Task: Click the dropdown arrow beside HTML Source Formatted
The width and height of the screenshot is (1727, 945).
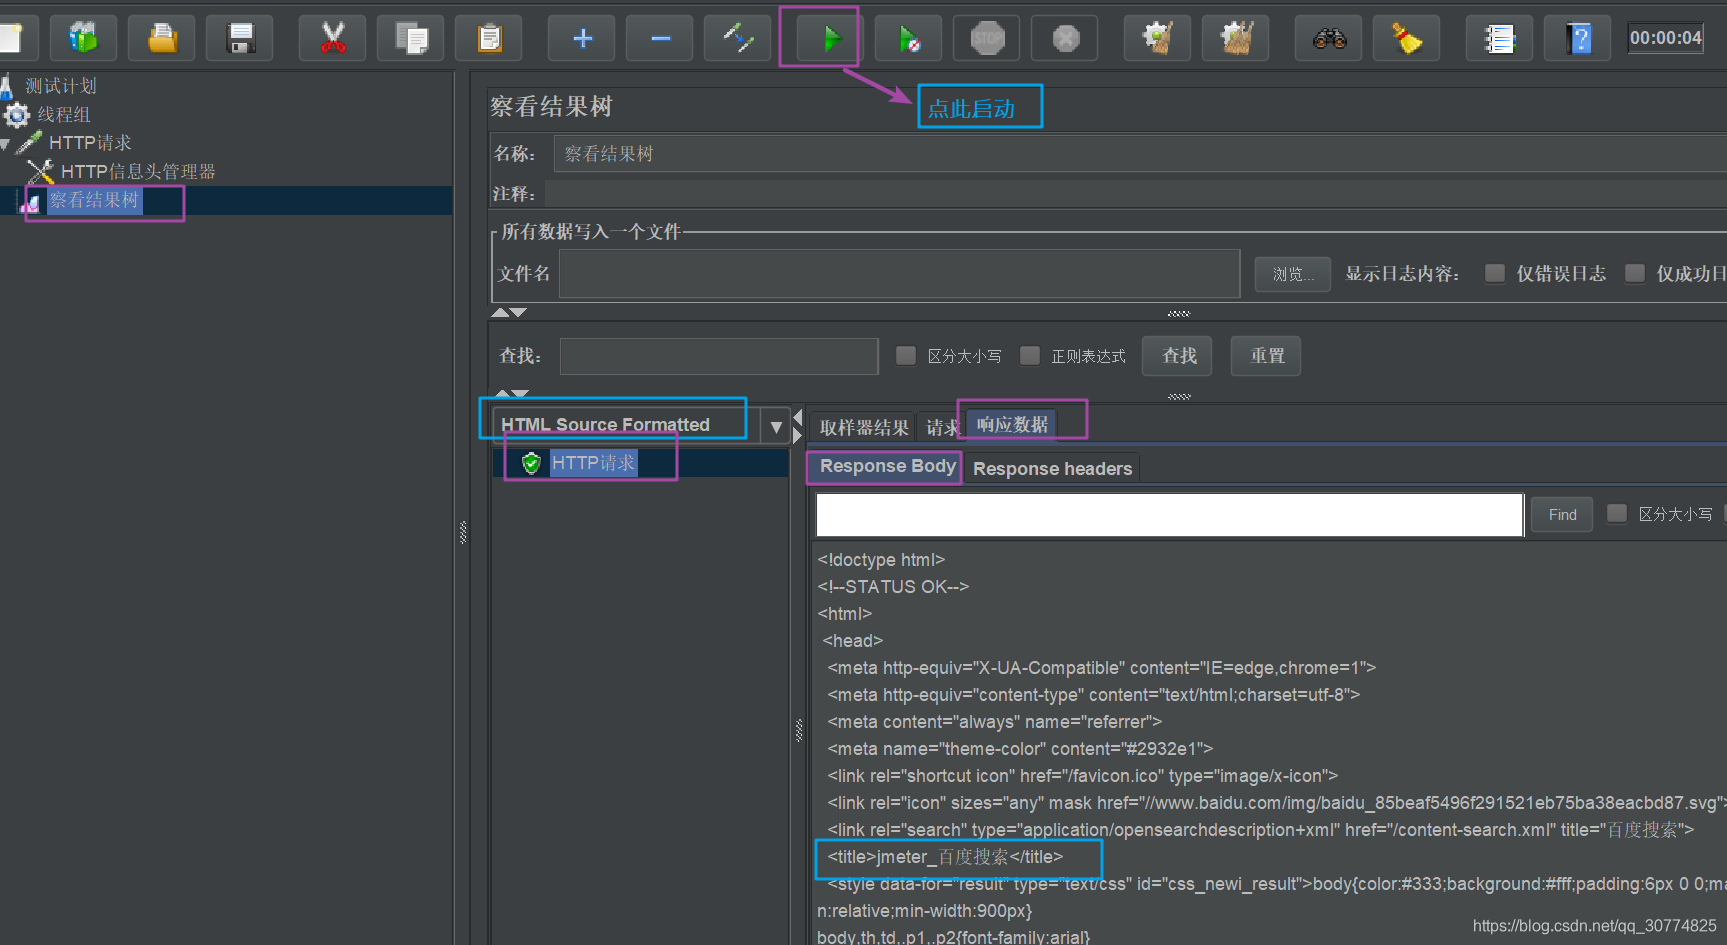Action: [x=776, y=426]
